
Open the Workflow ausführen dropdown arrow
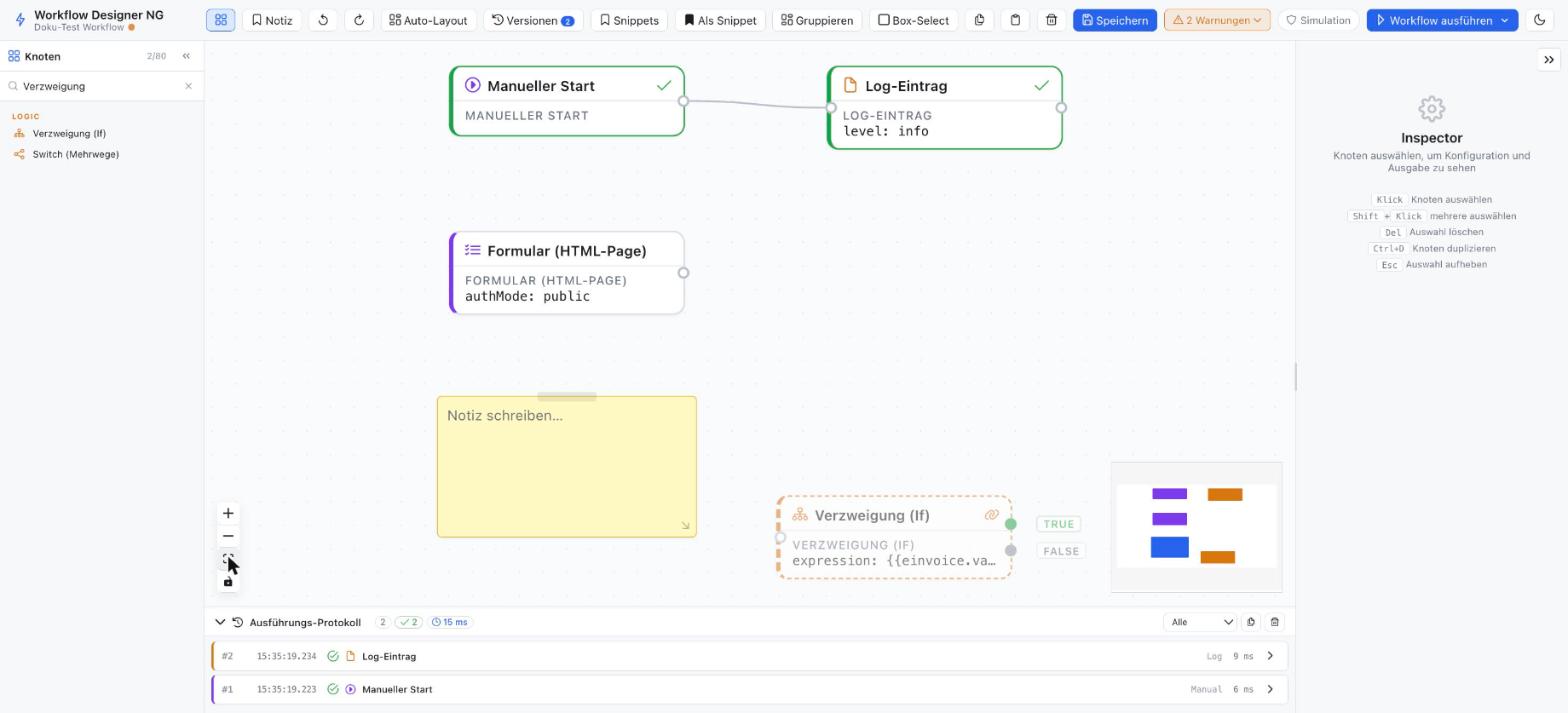[1506, 20]
